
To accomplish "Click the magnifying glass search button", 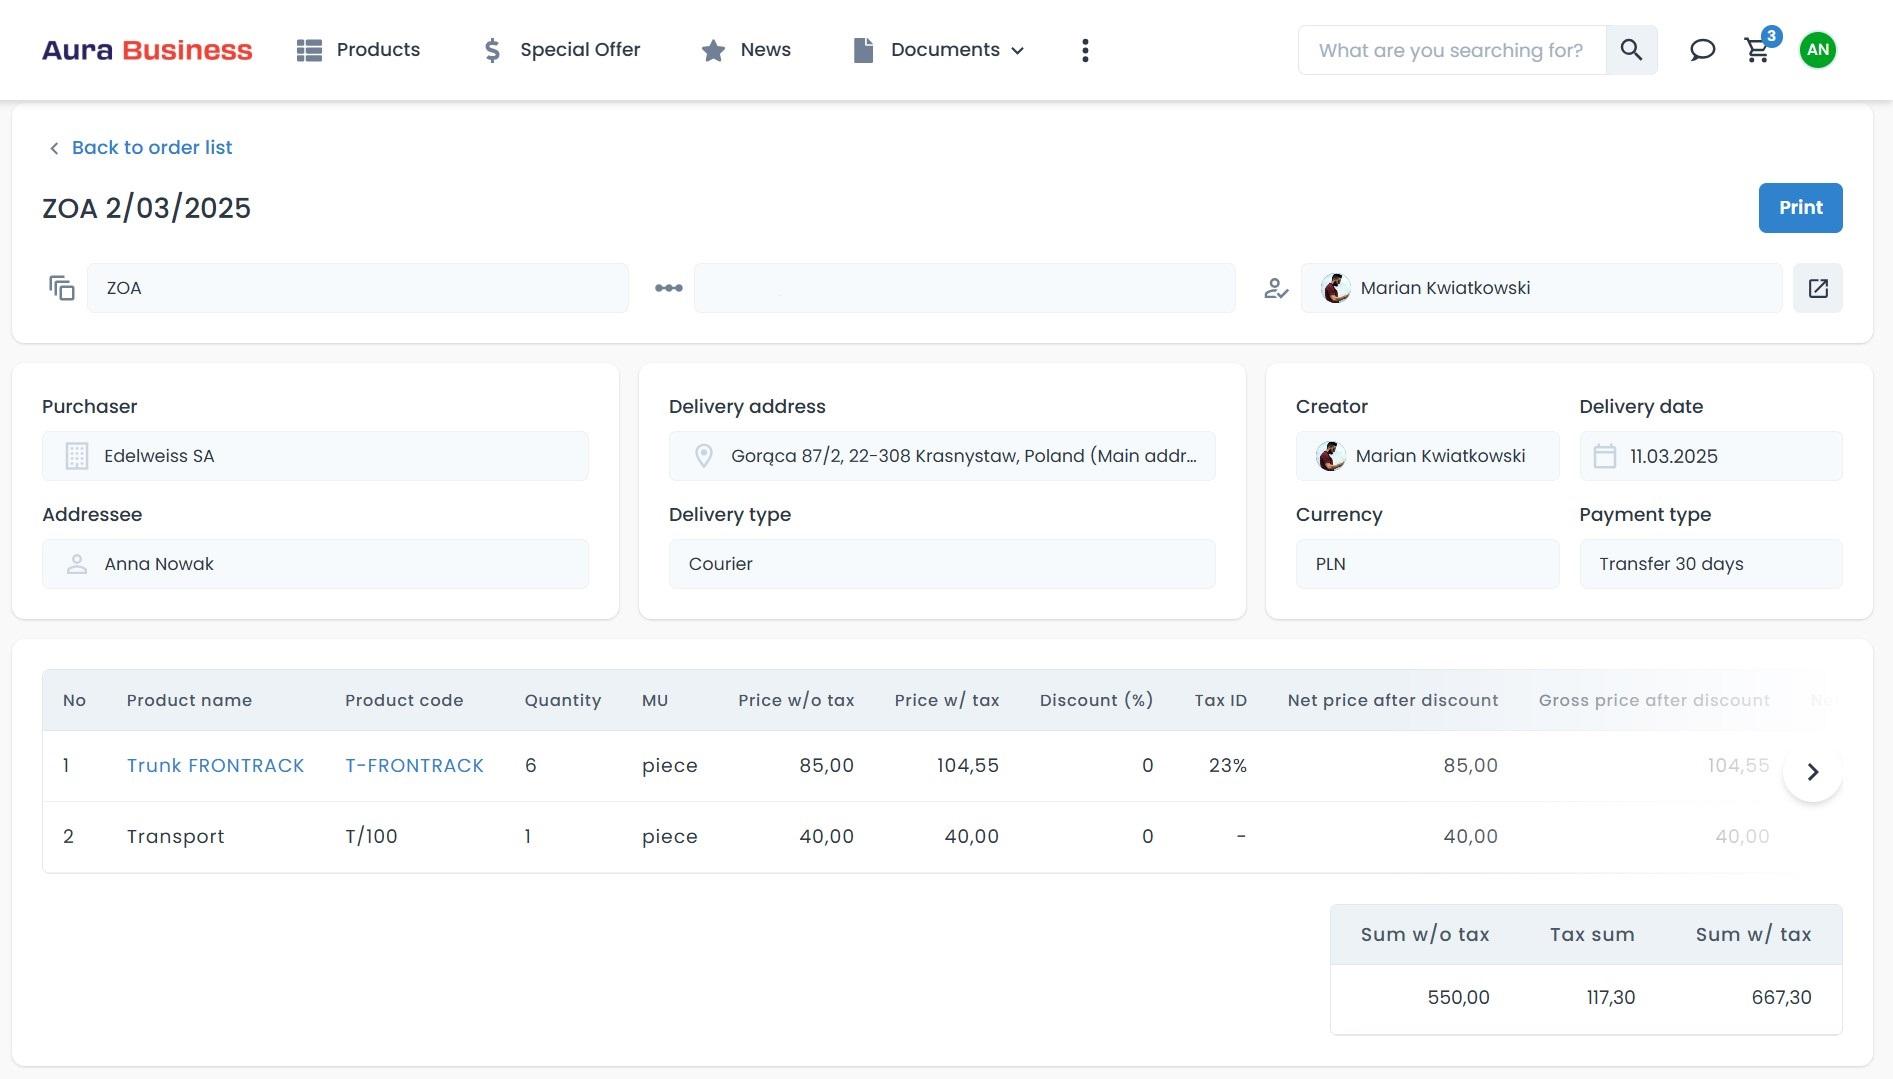I will click(1631, 50).
